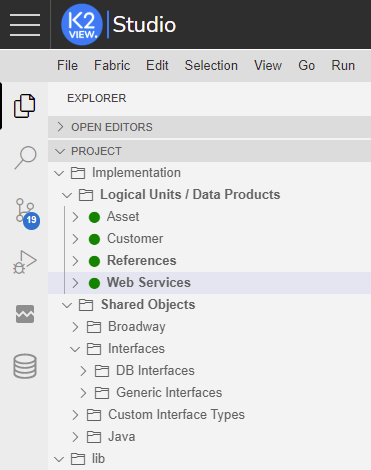Open the chart monitor sidebar icon

click(25, 314)
